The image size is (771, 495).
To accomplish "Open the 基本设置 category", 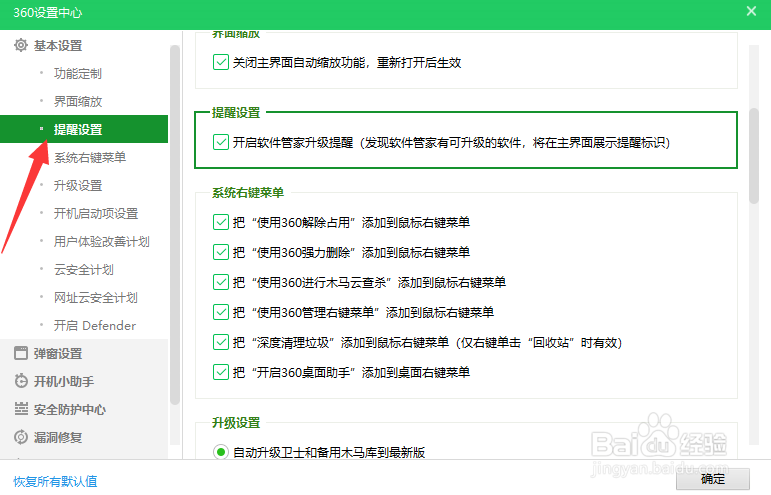I will tap(58, 46).
